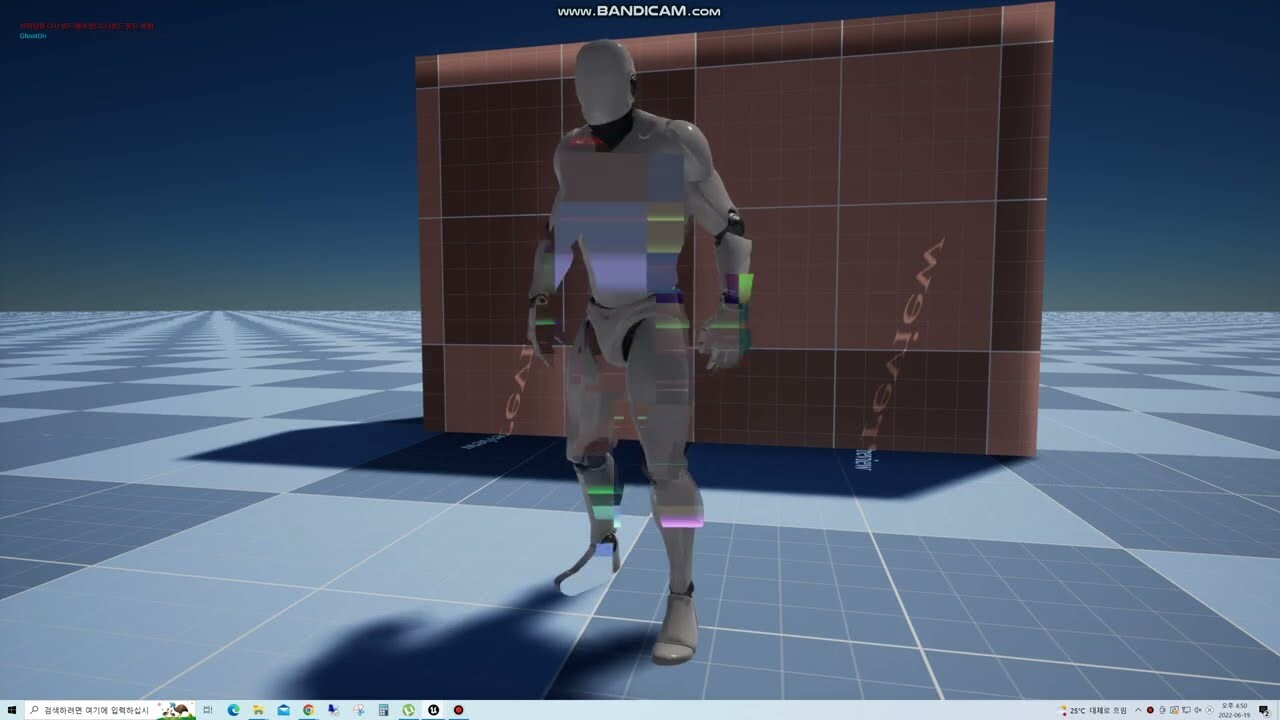Click the www.BANDICAM.com banner link
Viewport: 1280px width, 720px height.
coord(639,9)
